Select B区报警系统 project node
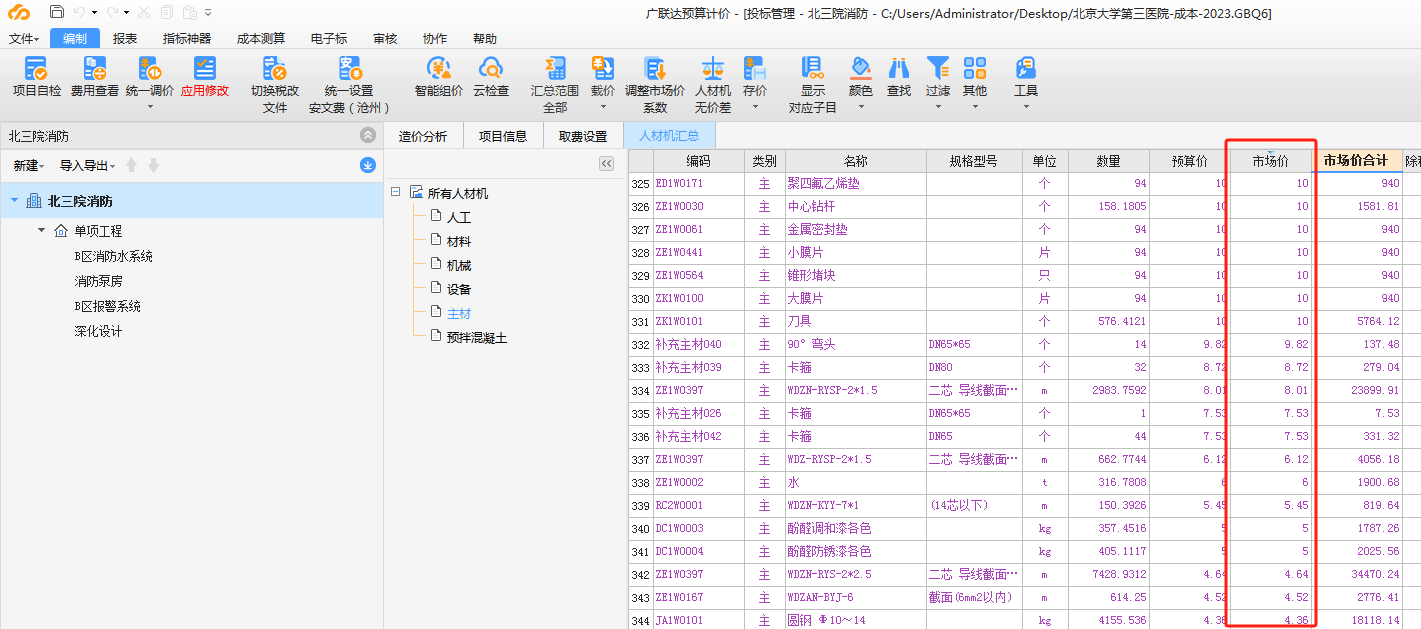Image resolution: width=1421 pixels, height=629 pixels. (x=107, y=306)
